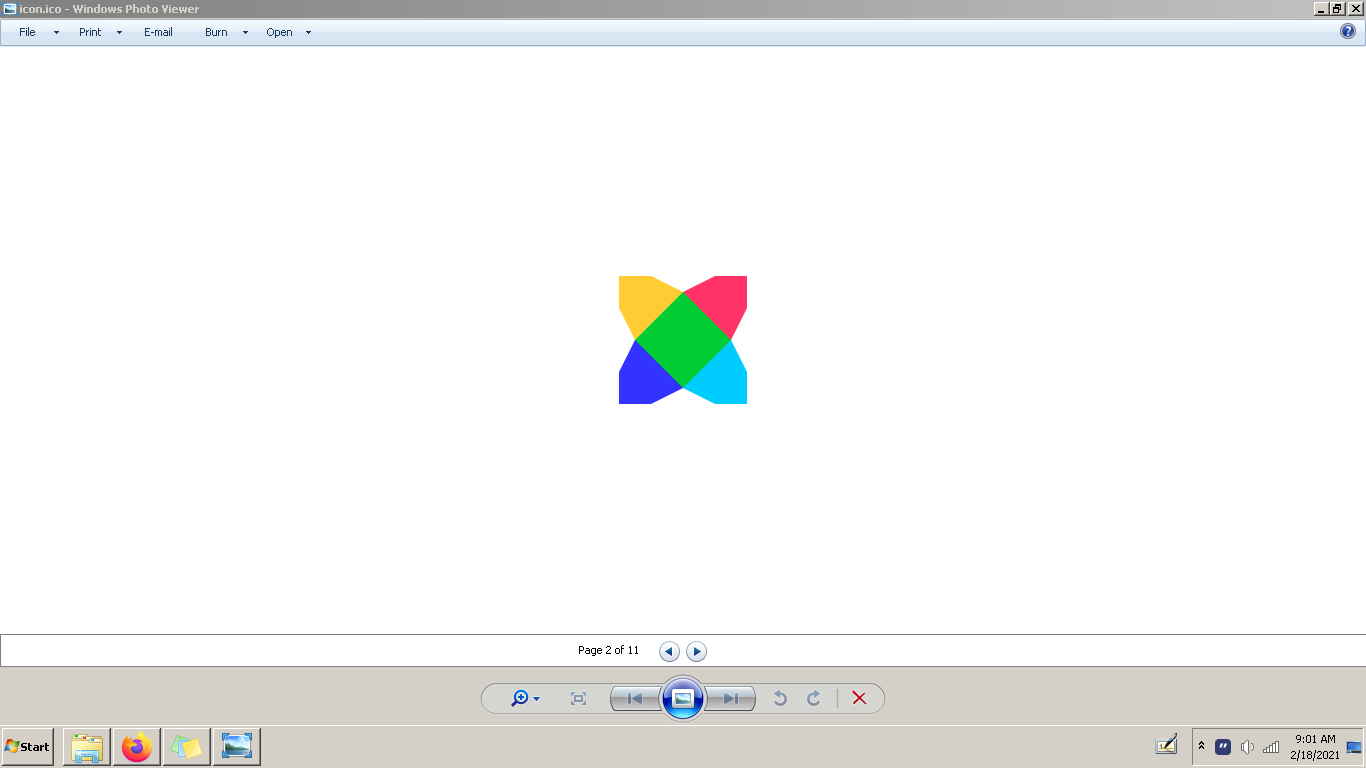Play the slide show

pos(683,698)
